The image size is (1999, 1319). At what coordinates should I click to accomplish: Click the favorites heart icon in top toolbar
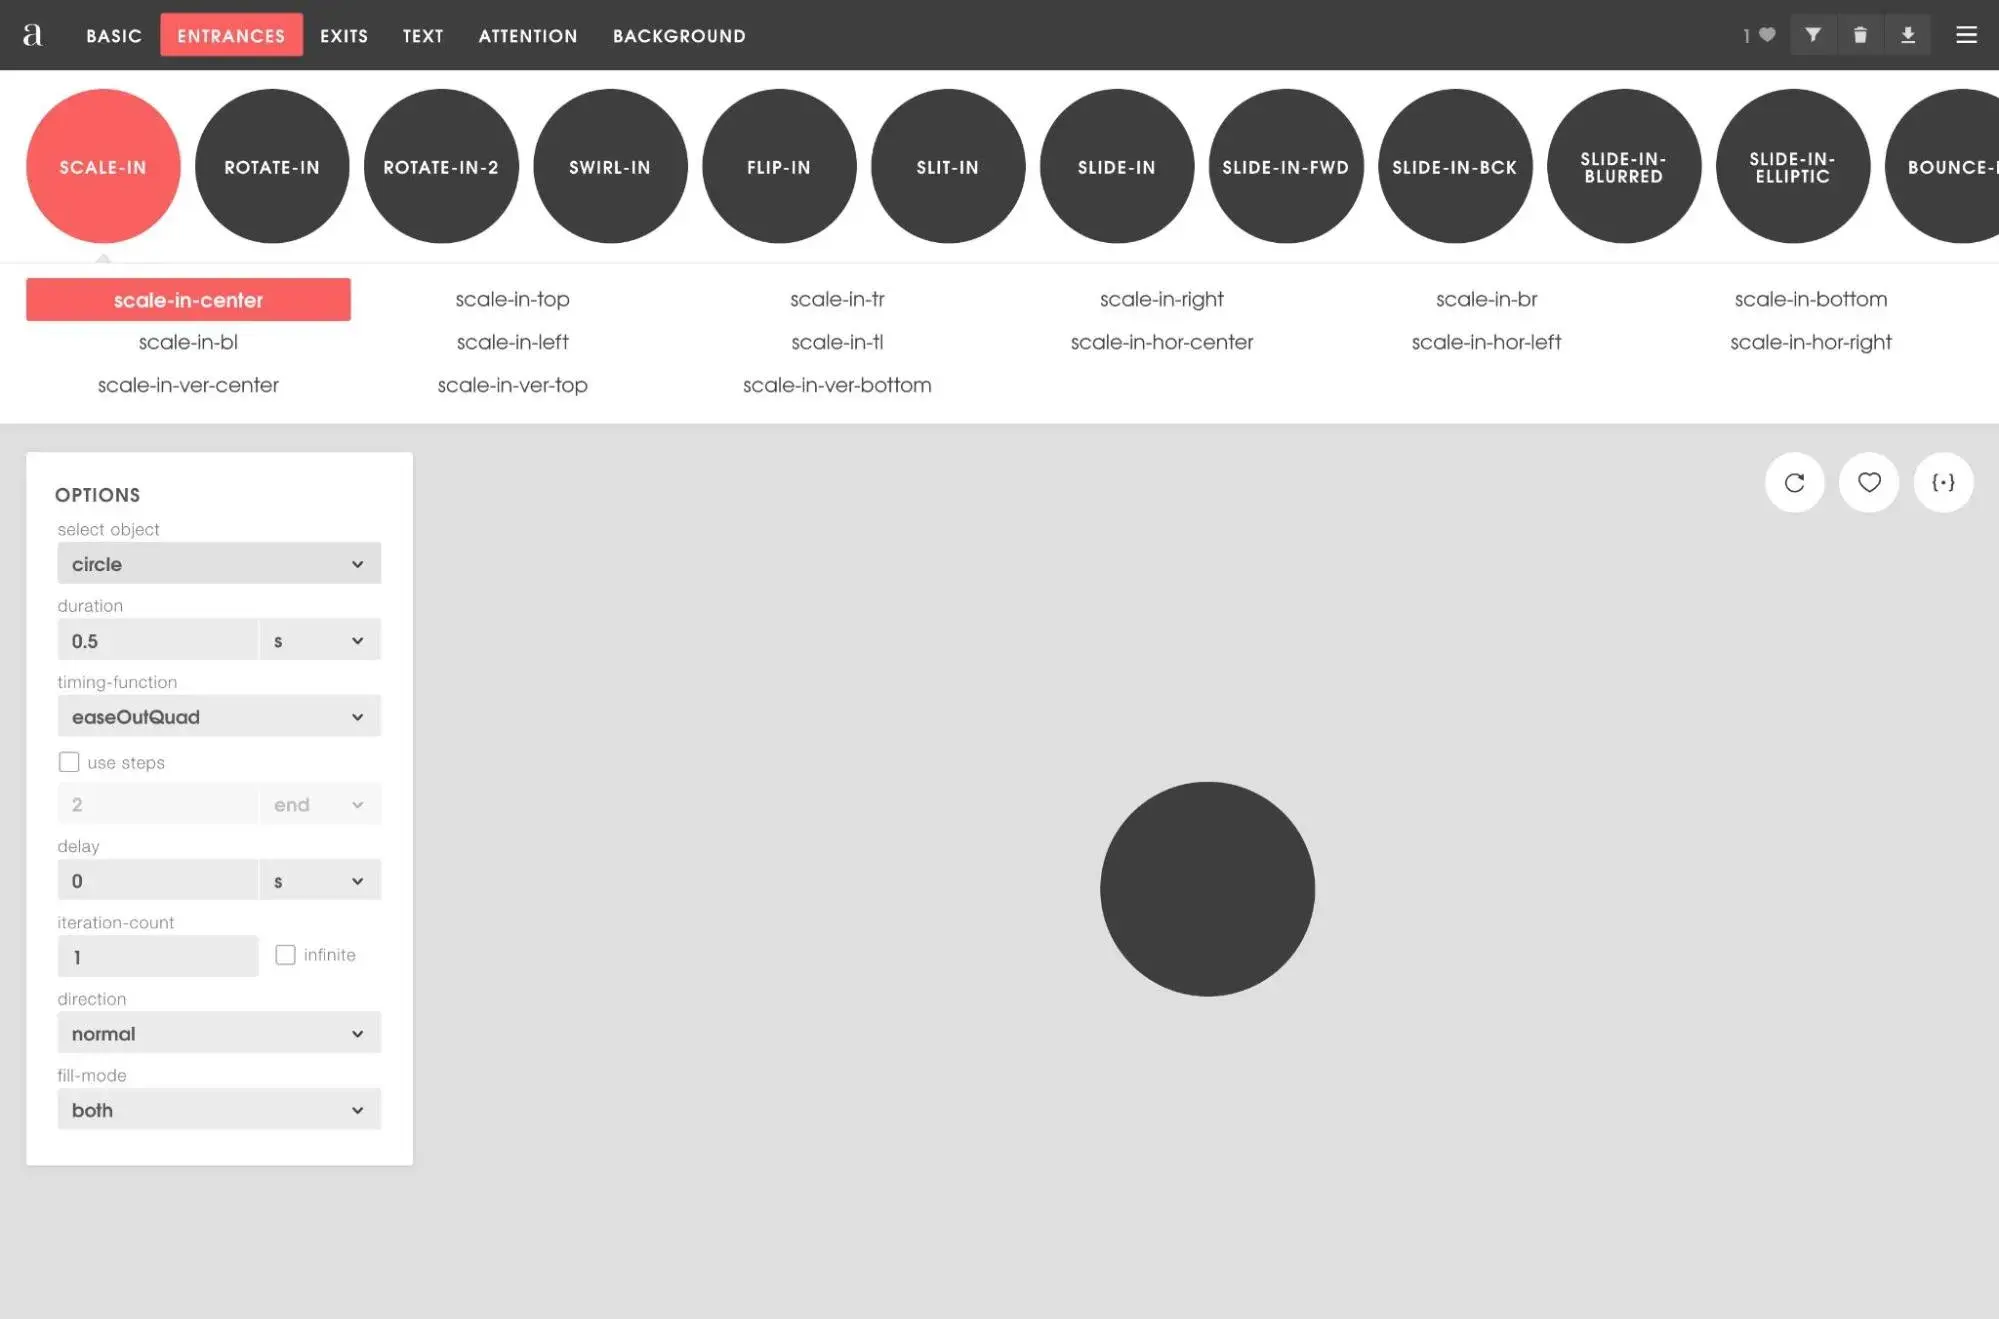(x=1766, y=35)
